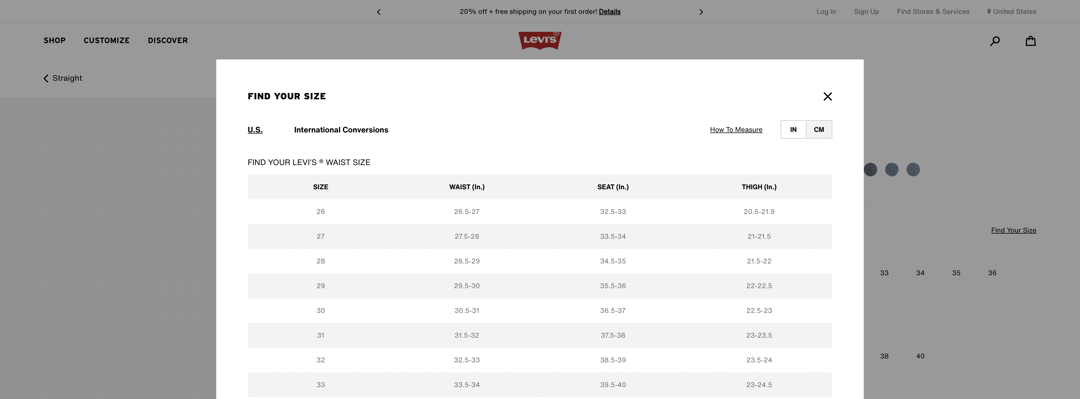
Task: Choose waist size 33 on product page
Action: pos(884,273)
